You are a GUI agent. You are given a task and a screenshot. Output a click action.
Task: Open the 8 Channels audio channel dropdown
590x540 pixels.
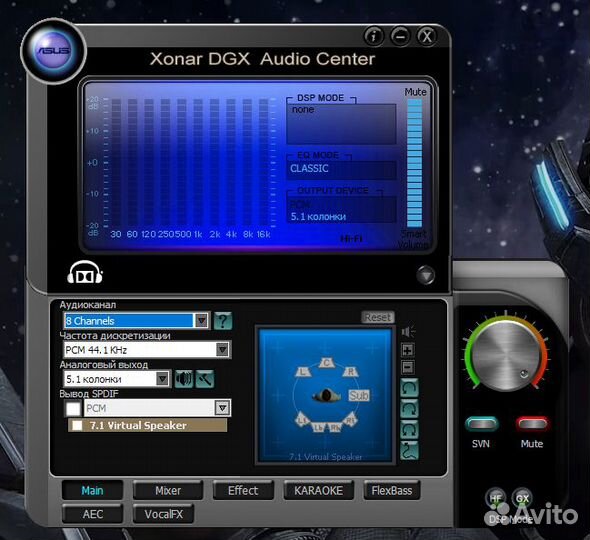point(137,321)
